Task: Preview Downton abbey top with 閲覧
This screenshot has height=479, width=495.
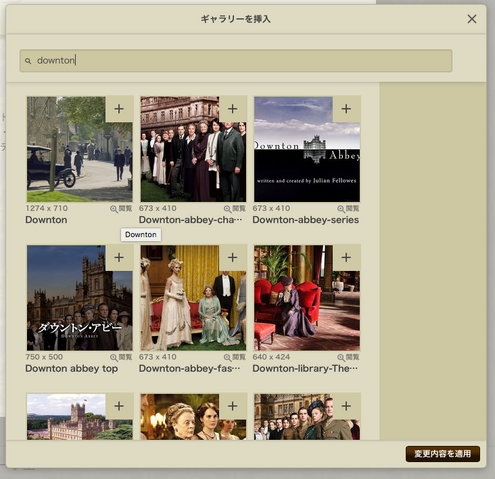Action: pyautogui.click(x=121, y=358)
